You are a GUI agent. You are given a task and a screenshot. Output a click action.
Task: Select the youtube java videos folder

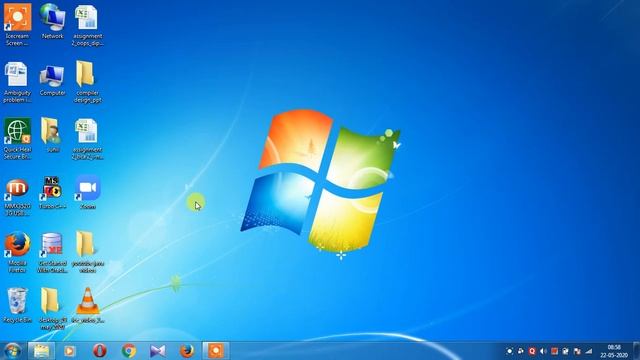(87, 252)
